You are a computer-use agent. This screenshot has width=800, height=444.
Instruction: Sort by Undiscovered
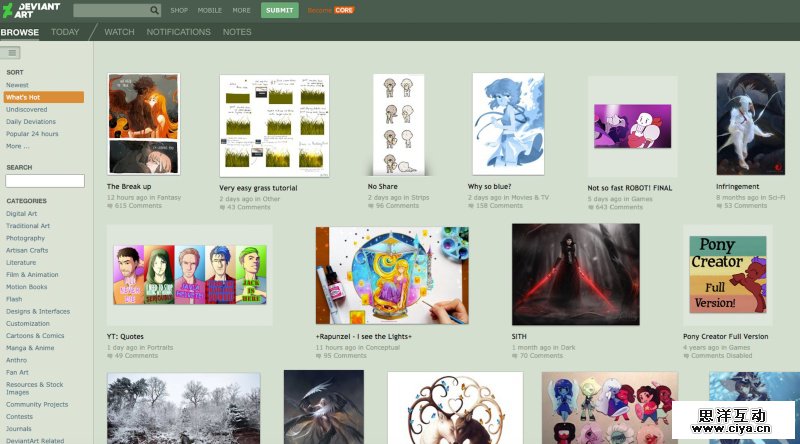27,109
